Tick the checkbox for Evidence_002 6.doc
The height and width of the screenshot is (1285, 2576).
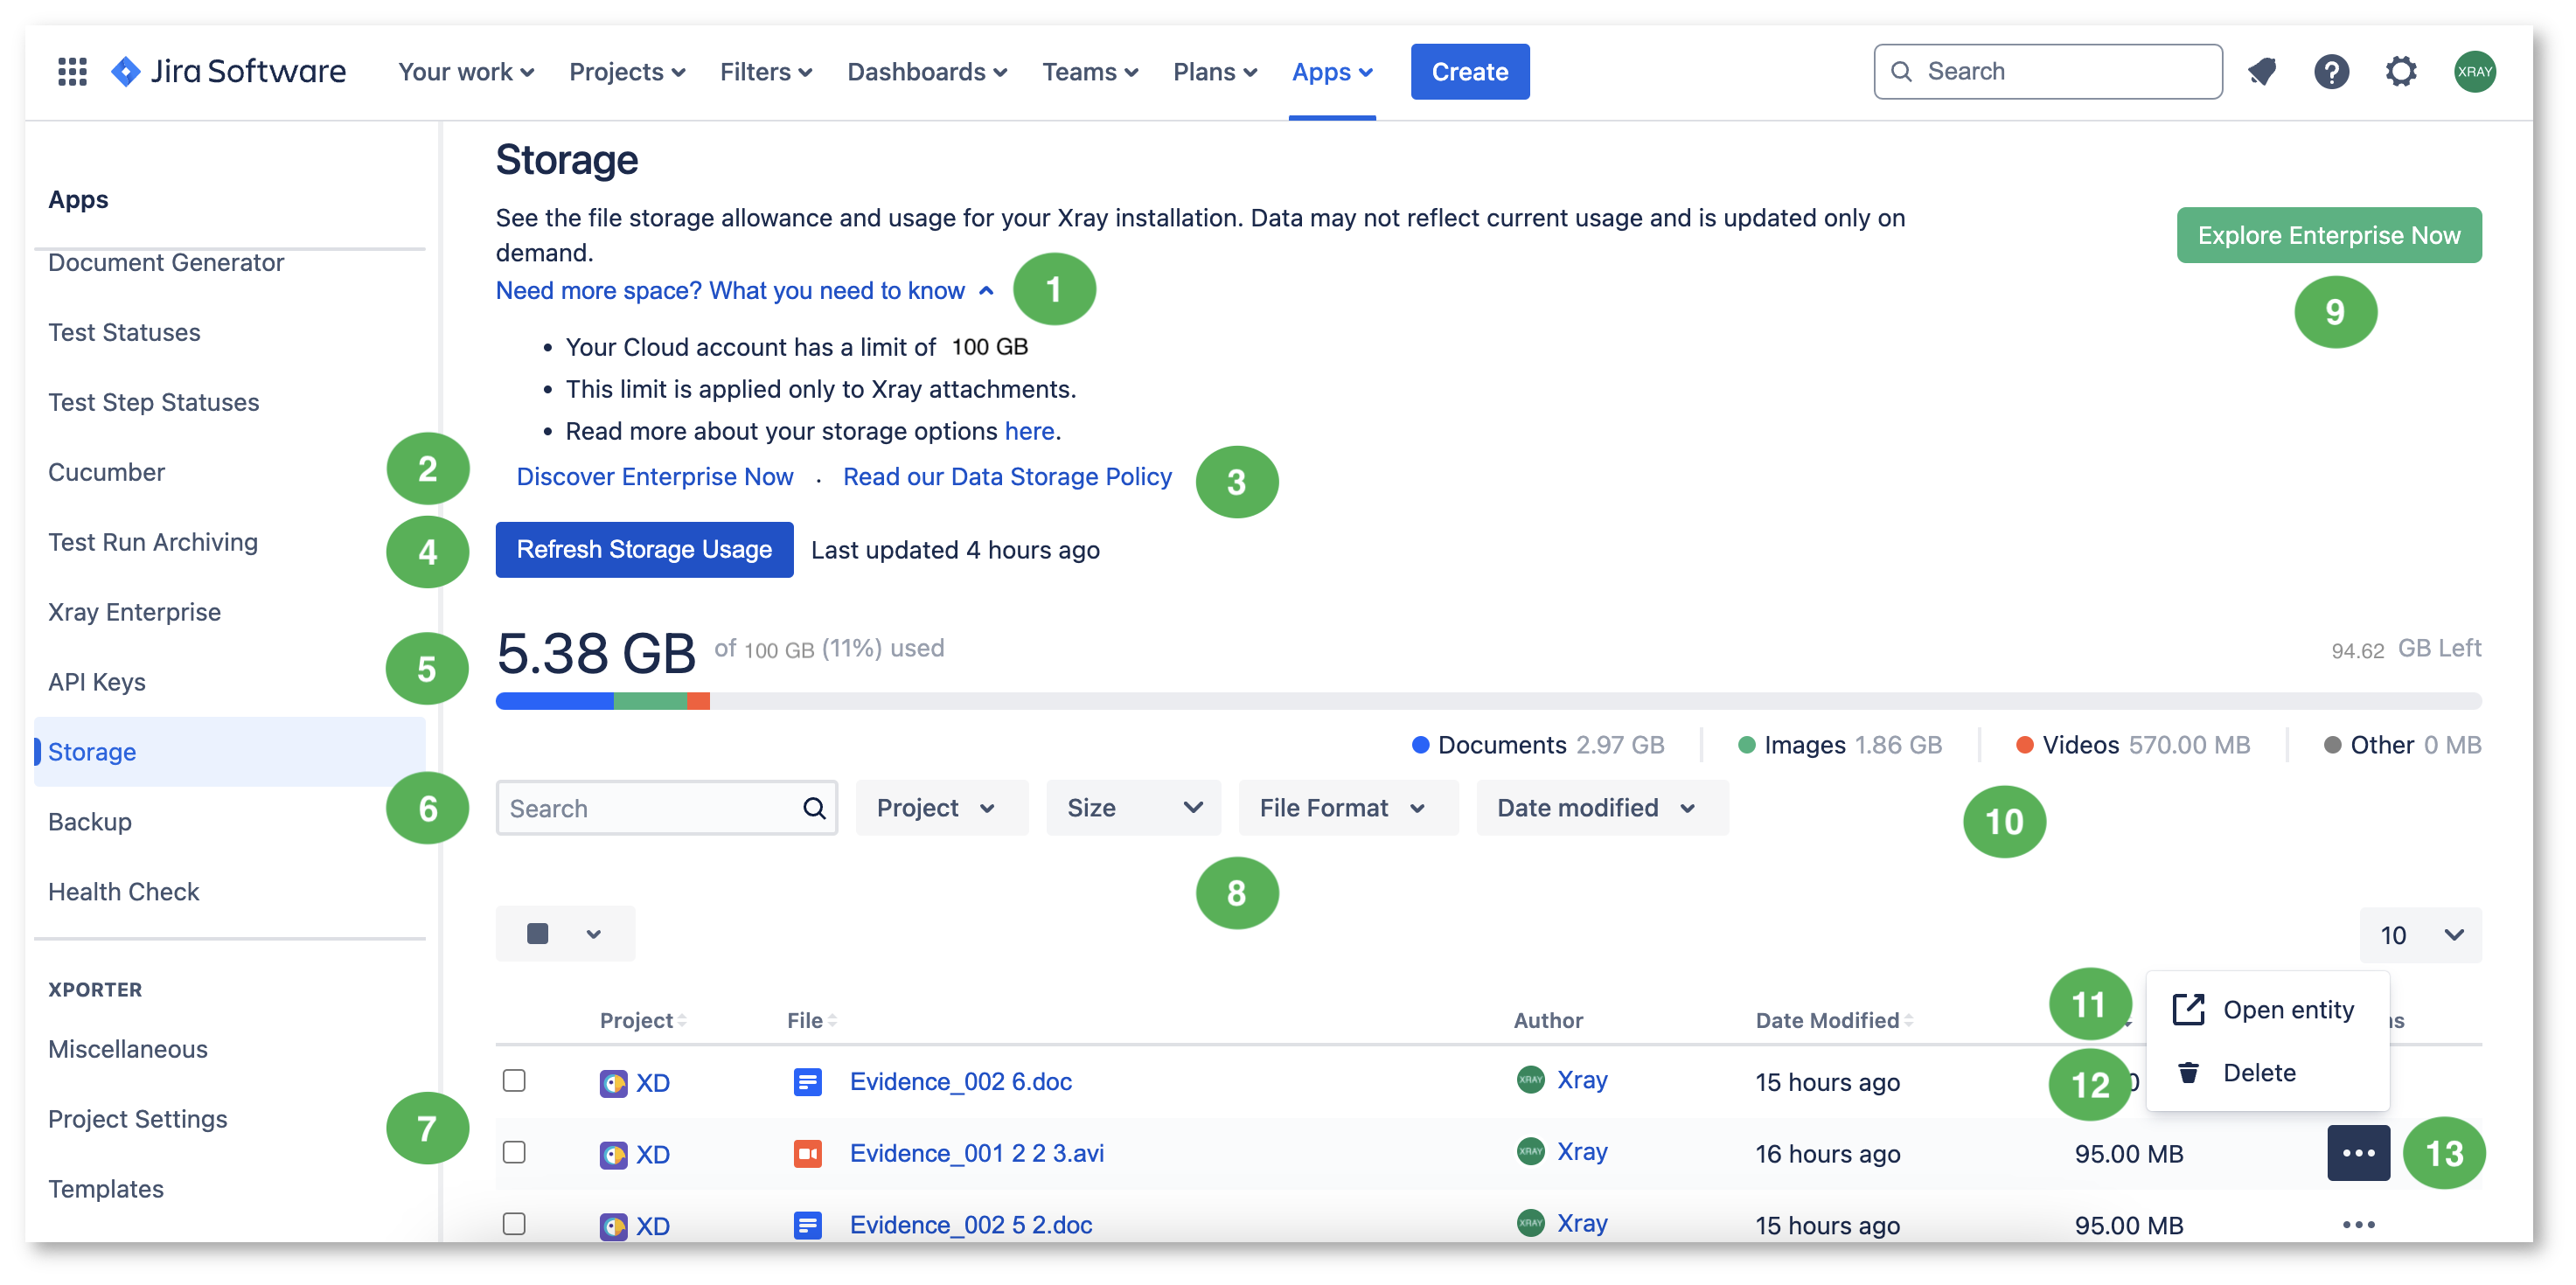pyautogui.click(x=514, y=1081)
